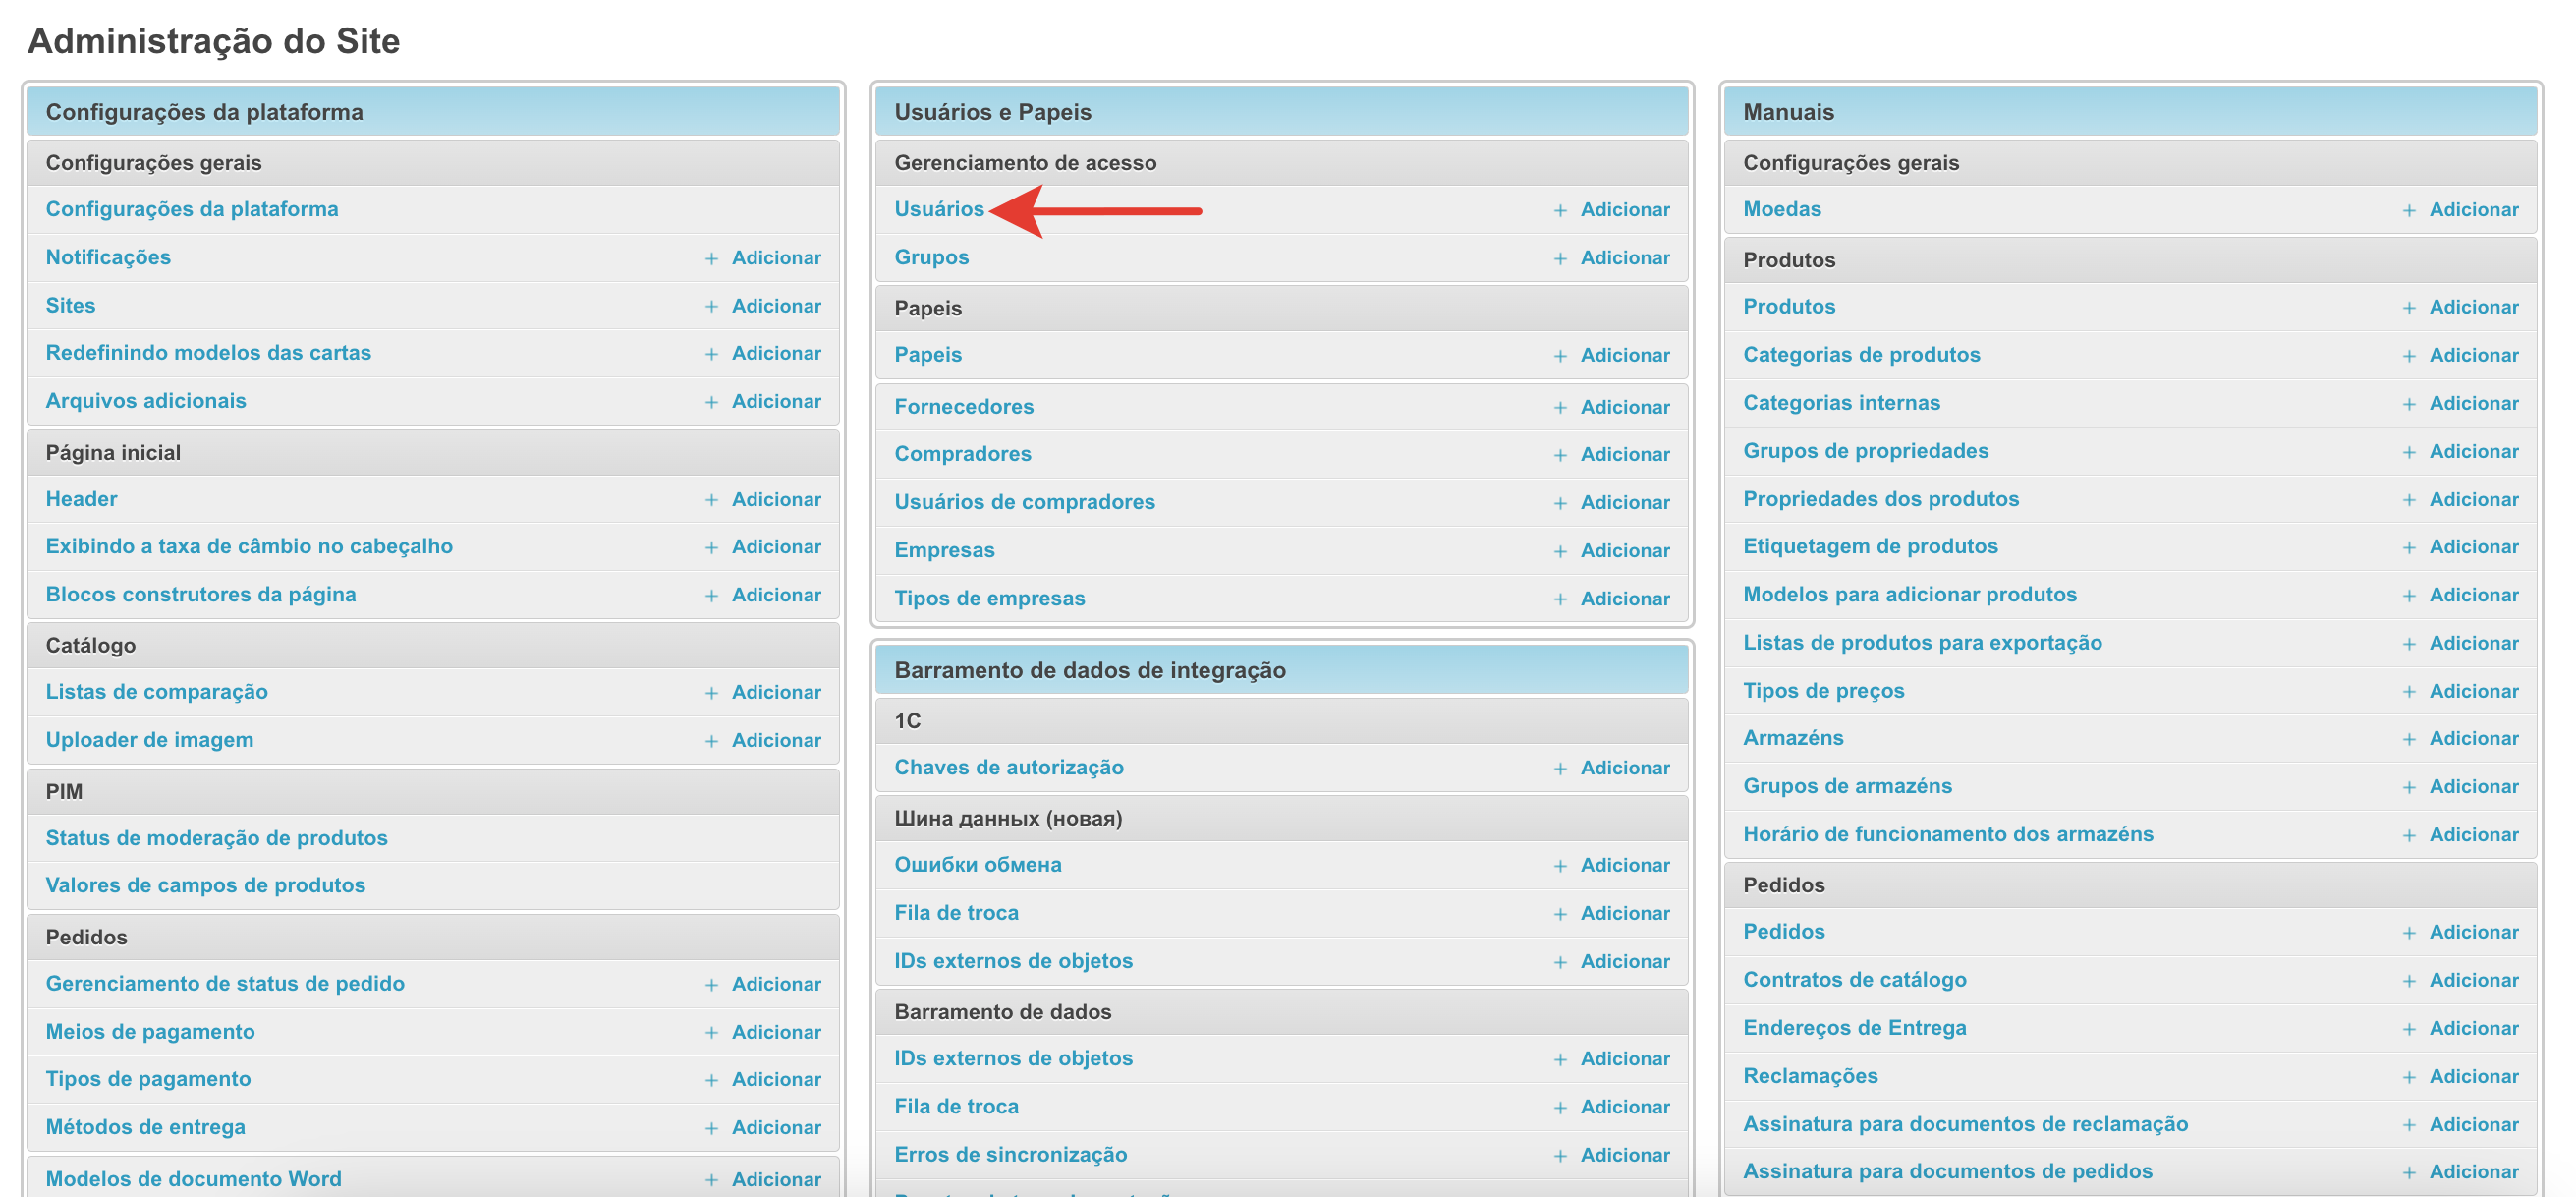Click the plus icon for Chaves de autorização
Viewport: 2576px width, 1197px height.
tap(1559, 768)
